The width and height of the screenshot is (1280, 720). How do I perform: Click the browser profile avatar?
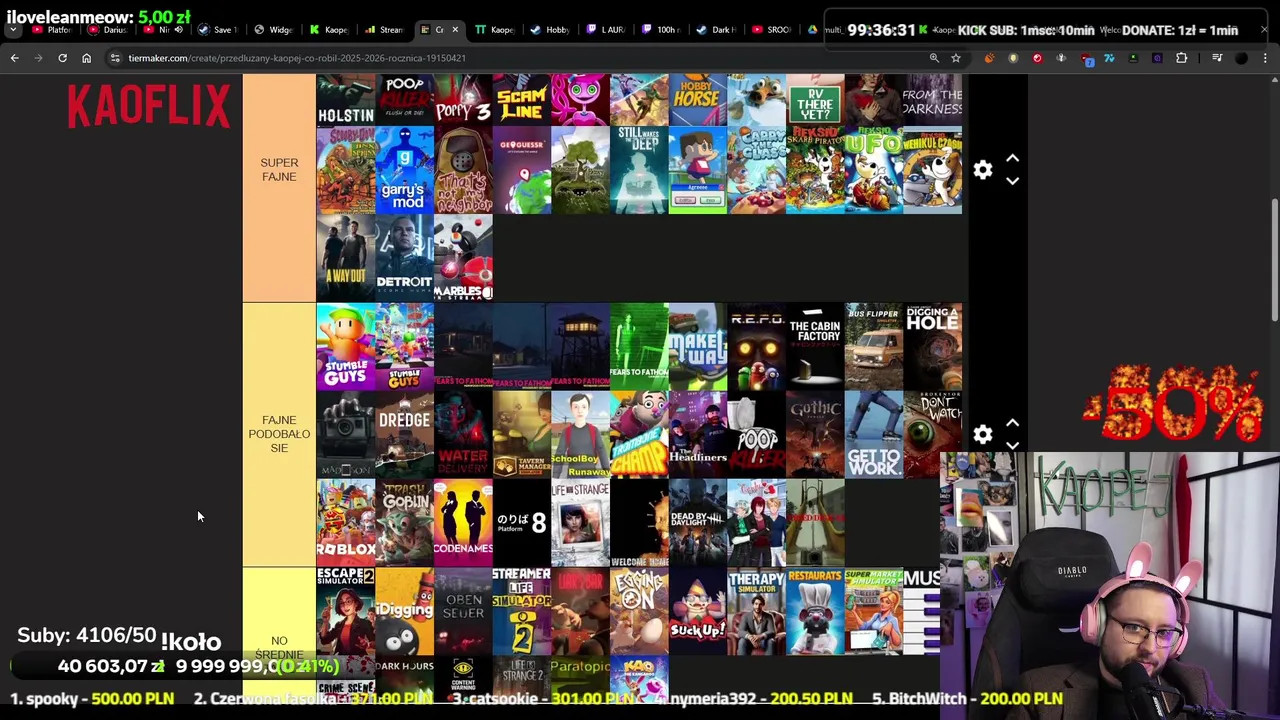click(1241, 58)
